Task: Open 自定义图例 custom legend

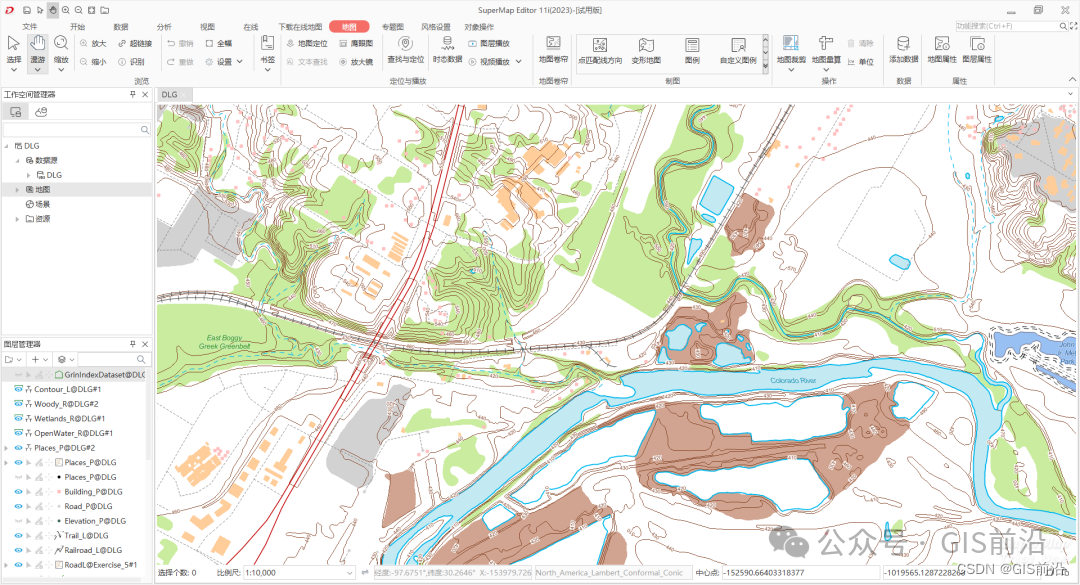Action: [738, 52]
